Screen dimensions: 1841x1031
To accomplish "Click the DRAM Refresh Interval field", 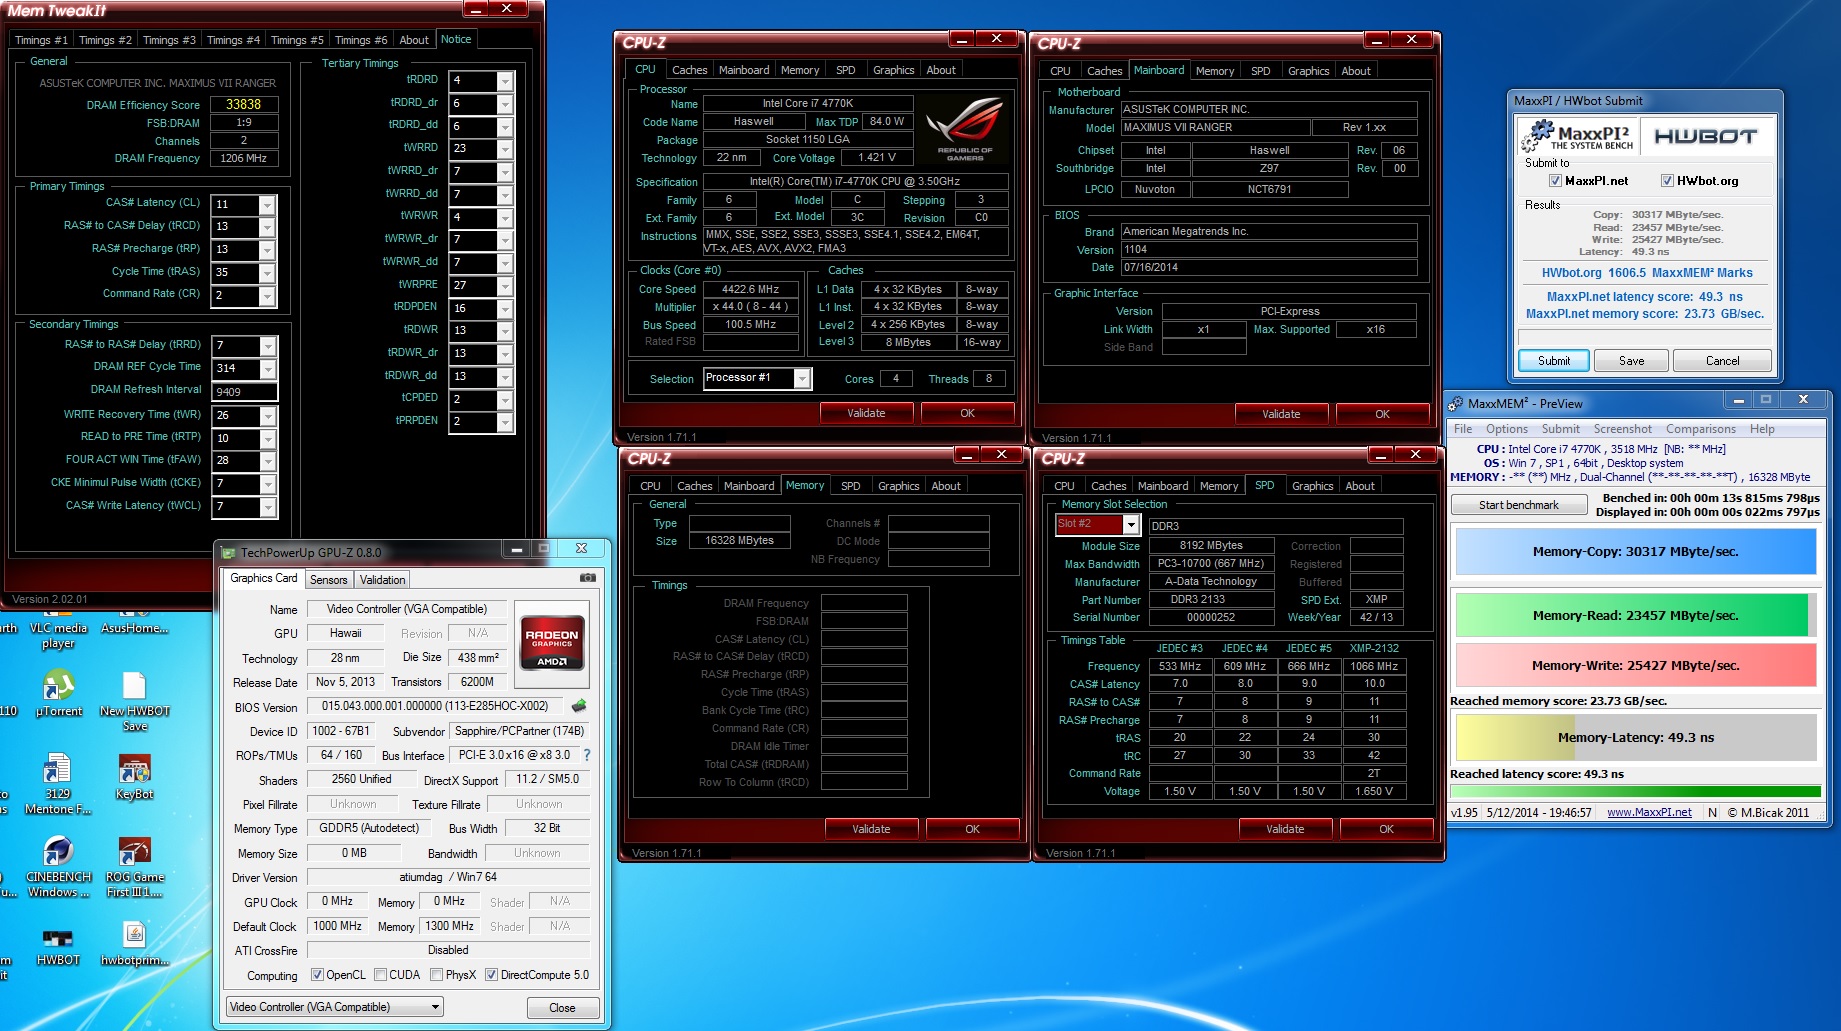I will (x=244, y=392).
